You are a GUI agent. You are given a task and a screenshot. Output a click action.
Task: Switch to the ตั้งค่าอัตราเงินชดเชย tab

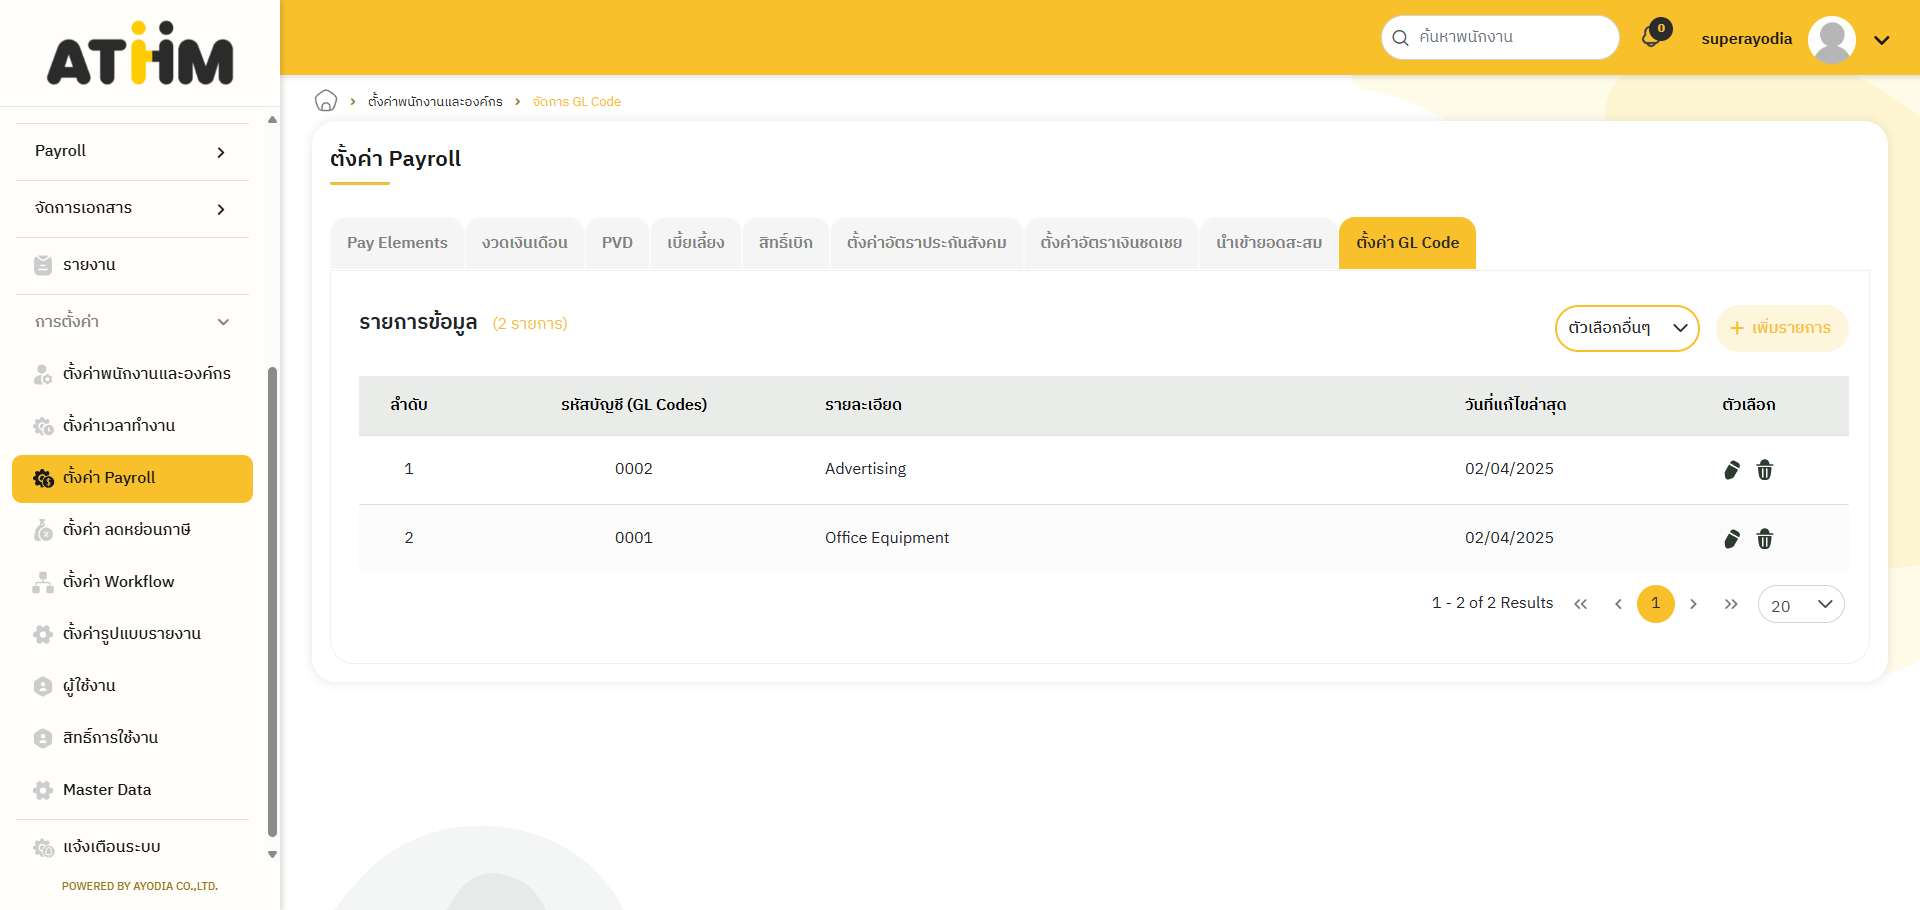click(1111, 243)
